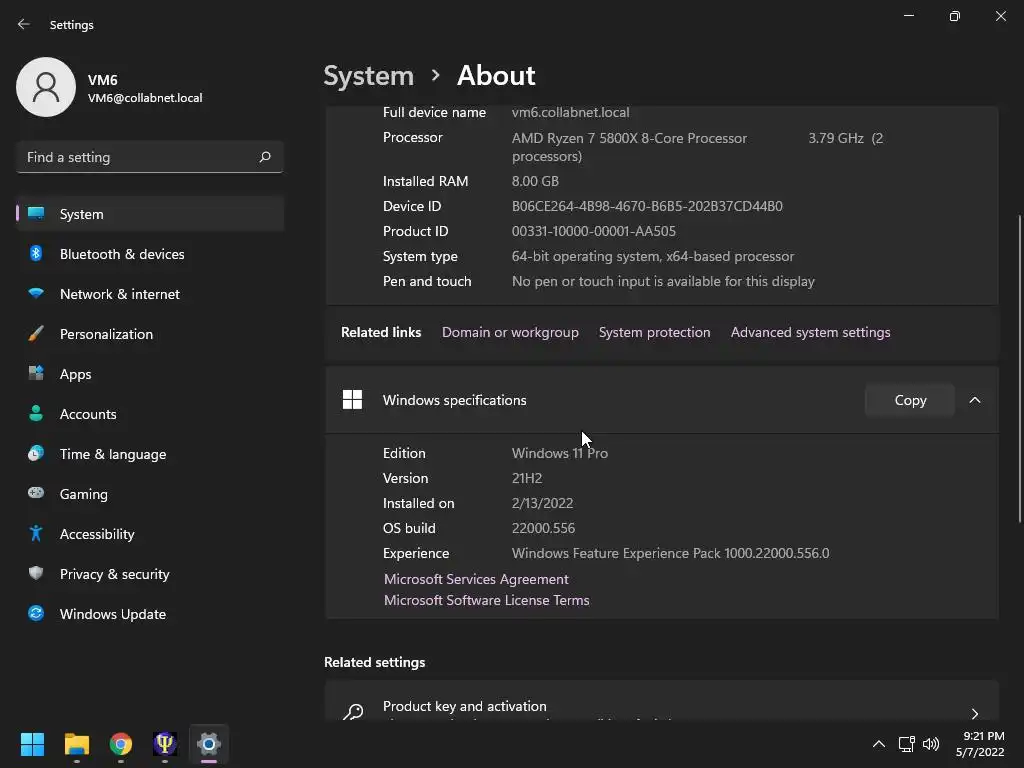
Task: Click the Time & language clock icon
Action: [x=36, y=453]
